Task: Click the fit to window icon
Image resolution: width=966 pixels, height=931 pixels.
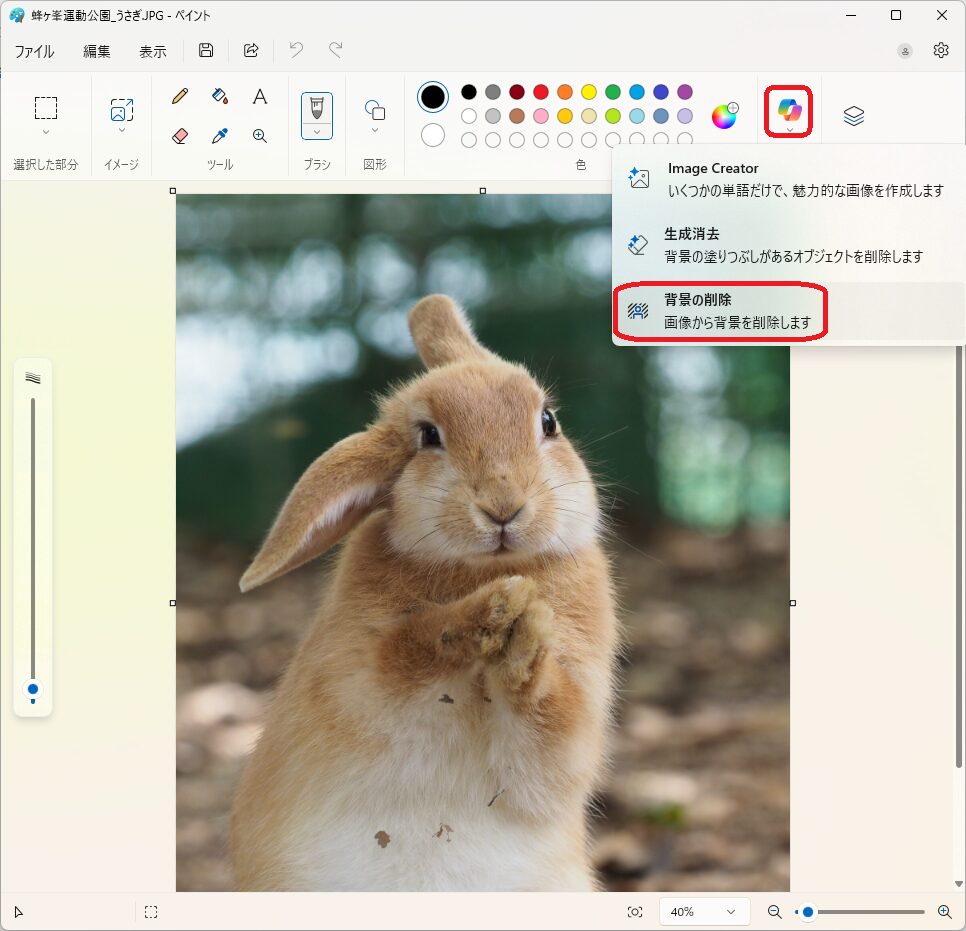Action: pyautogui.click(x=635, y=912)
